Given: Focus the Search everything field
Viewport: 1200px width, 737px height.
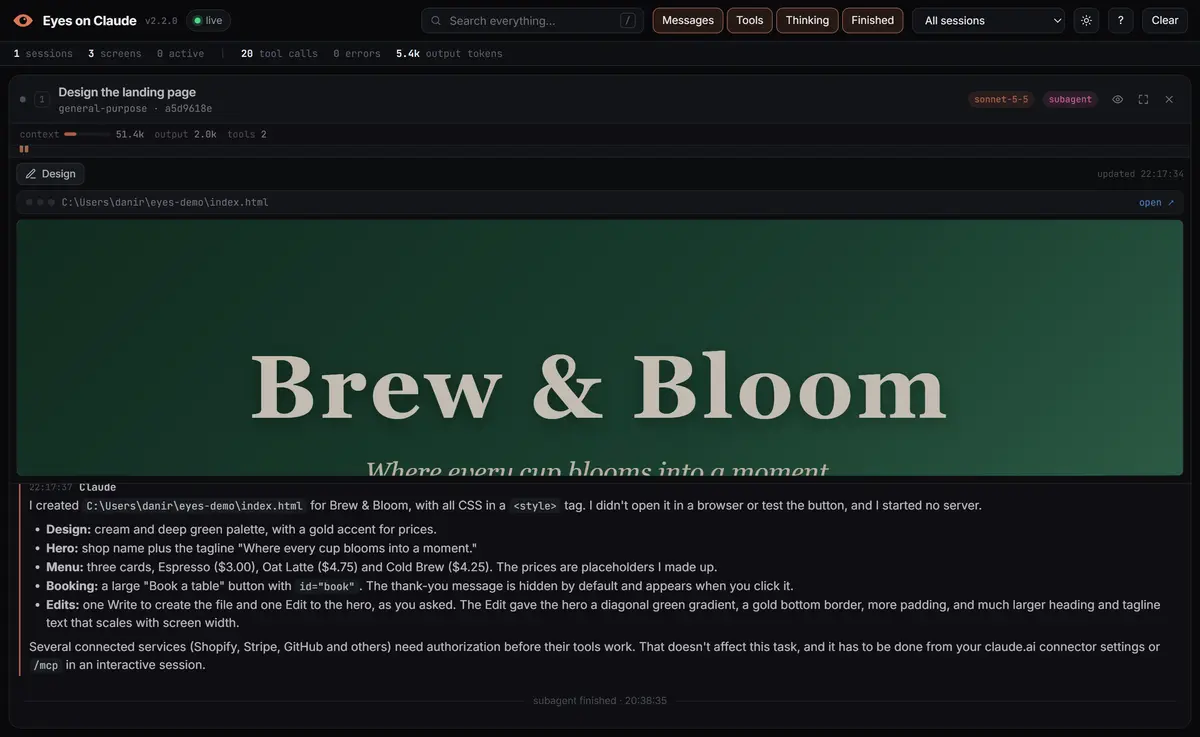Looking at the screenshot, I should coord(533,20).
